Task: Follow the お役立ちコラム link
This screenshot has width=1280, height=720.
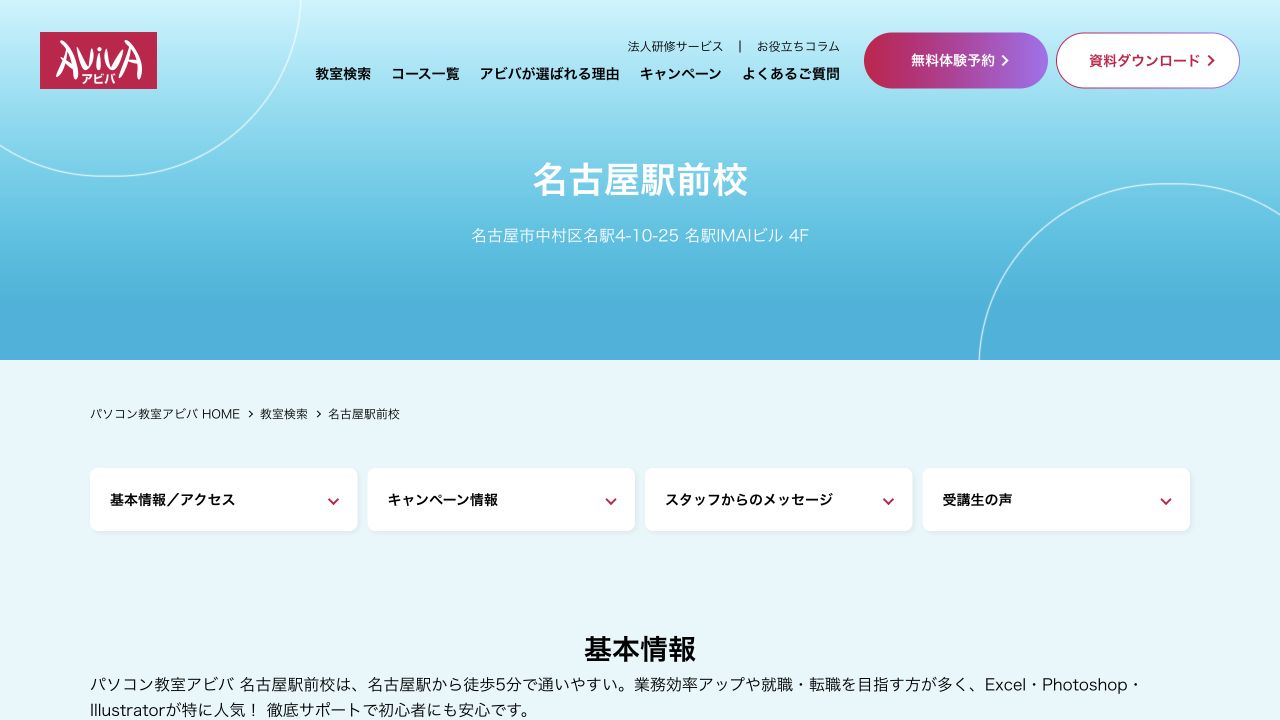Action: (x=798, y=46)
